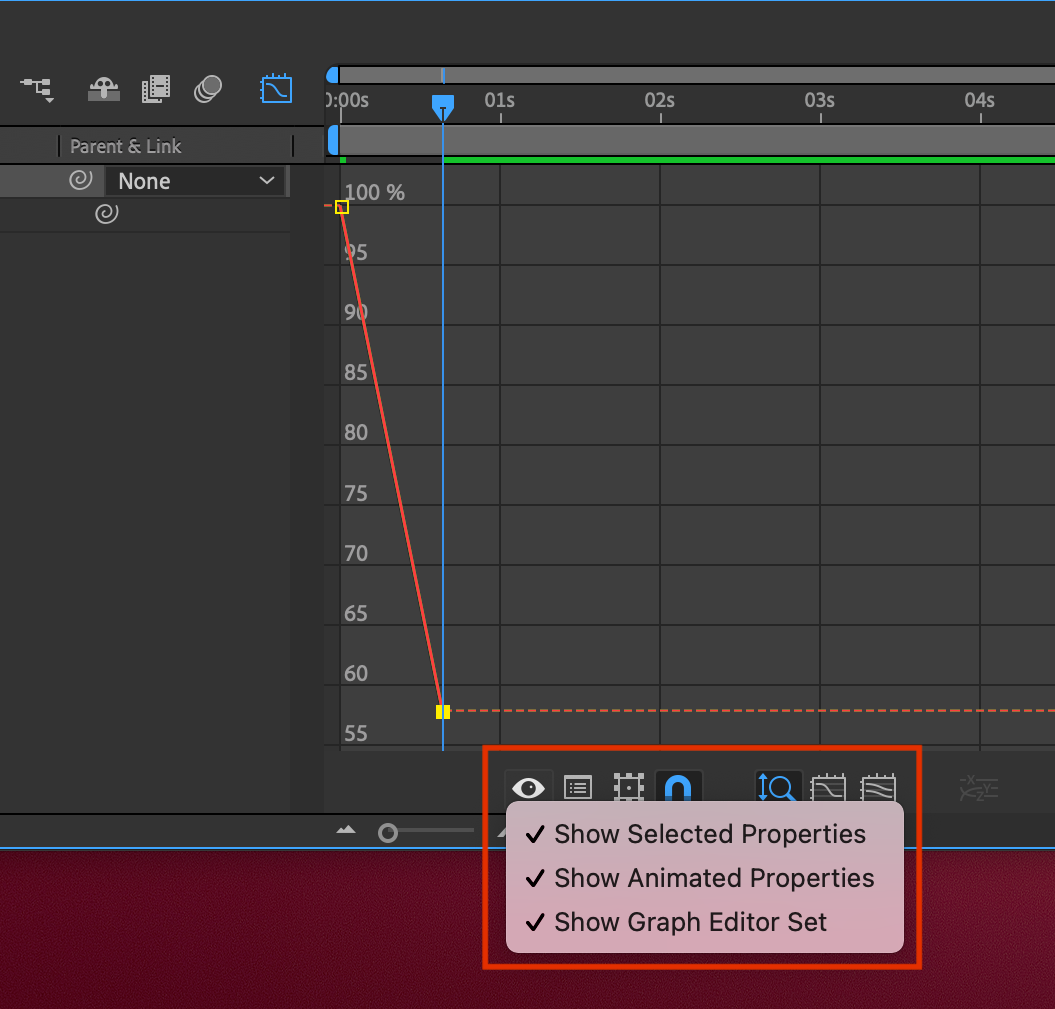Click Fit all graphs to view
Viewport: 1055px width, 1009px height.
click(x=878, y=788)
